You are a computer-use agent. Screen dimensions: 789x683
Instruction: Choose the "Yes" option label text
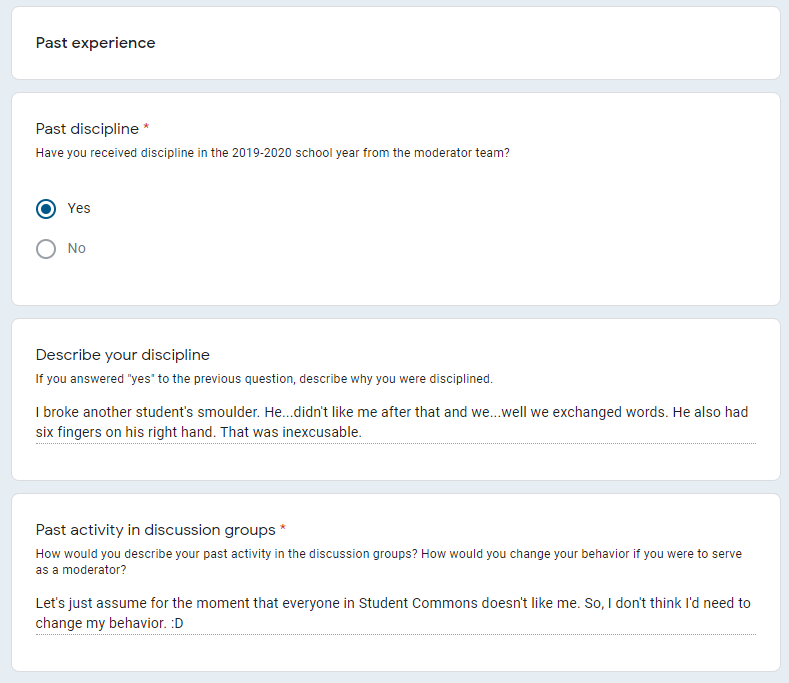click(79, 208)
